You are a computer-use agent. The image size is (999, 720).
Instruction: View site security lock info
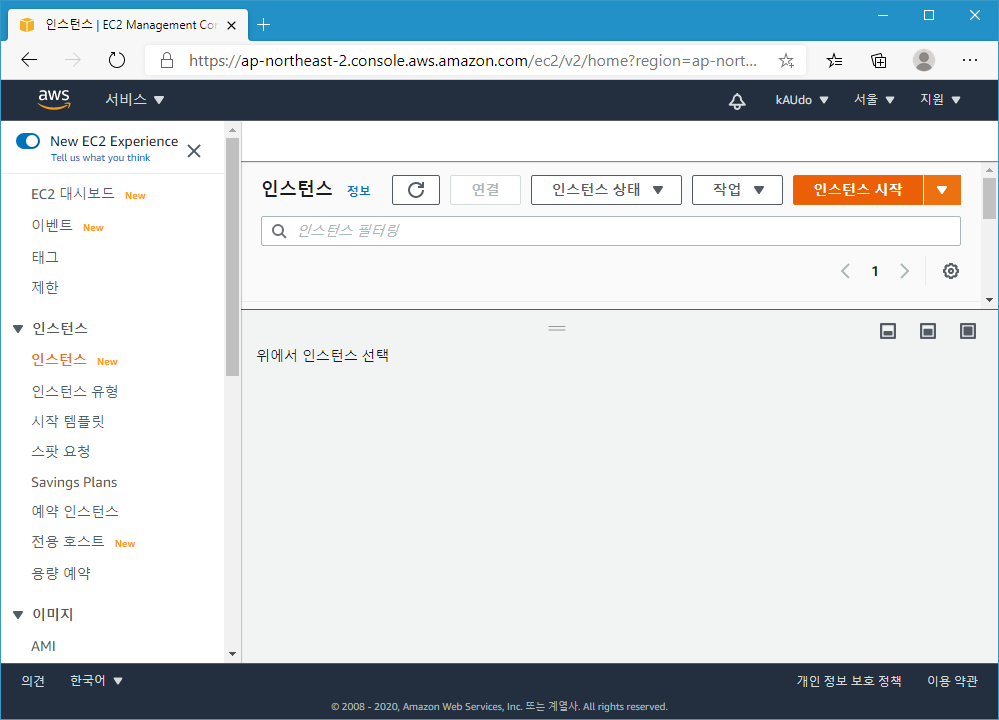pos(167,61)
